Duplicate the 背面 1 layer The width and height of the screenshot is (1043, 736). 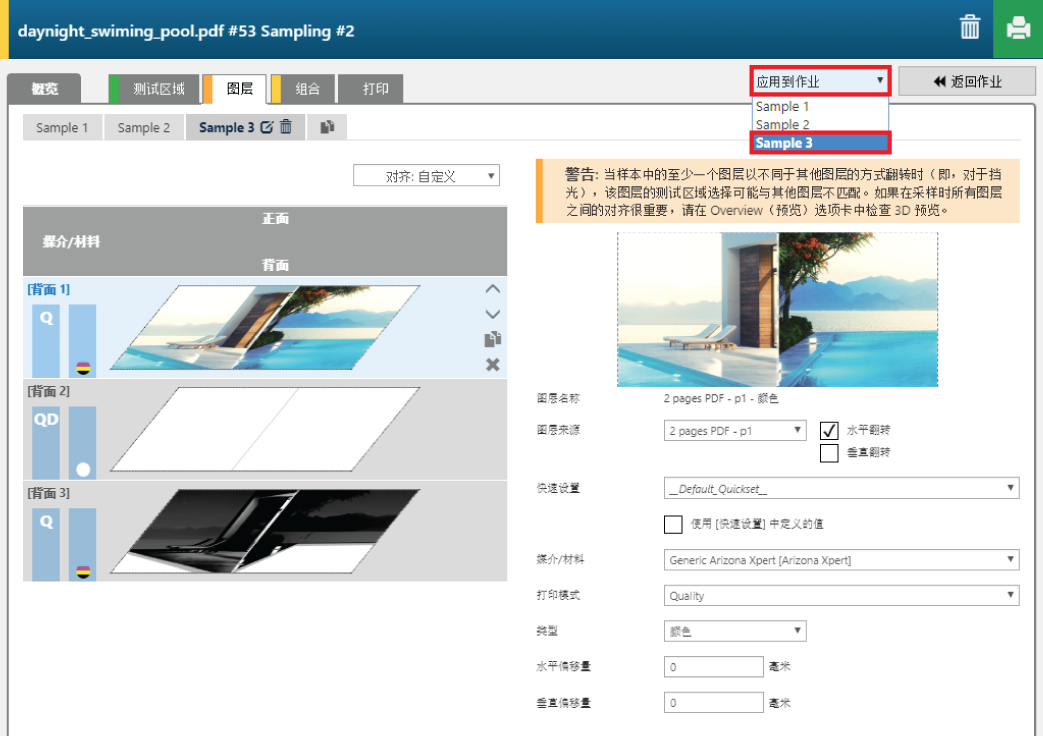coord(492,339)
